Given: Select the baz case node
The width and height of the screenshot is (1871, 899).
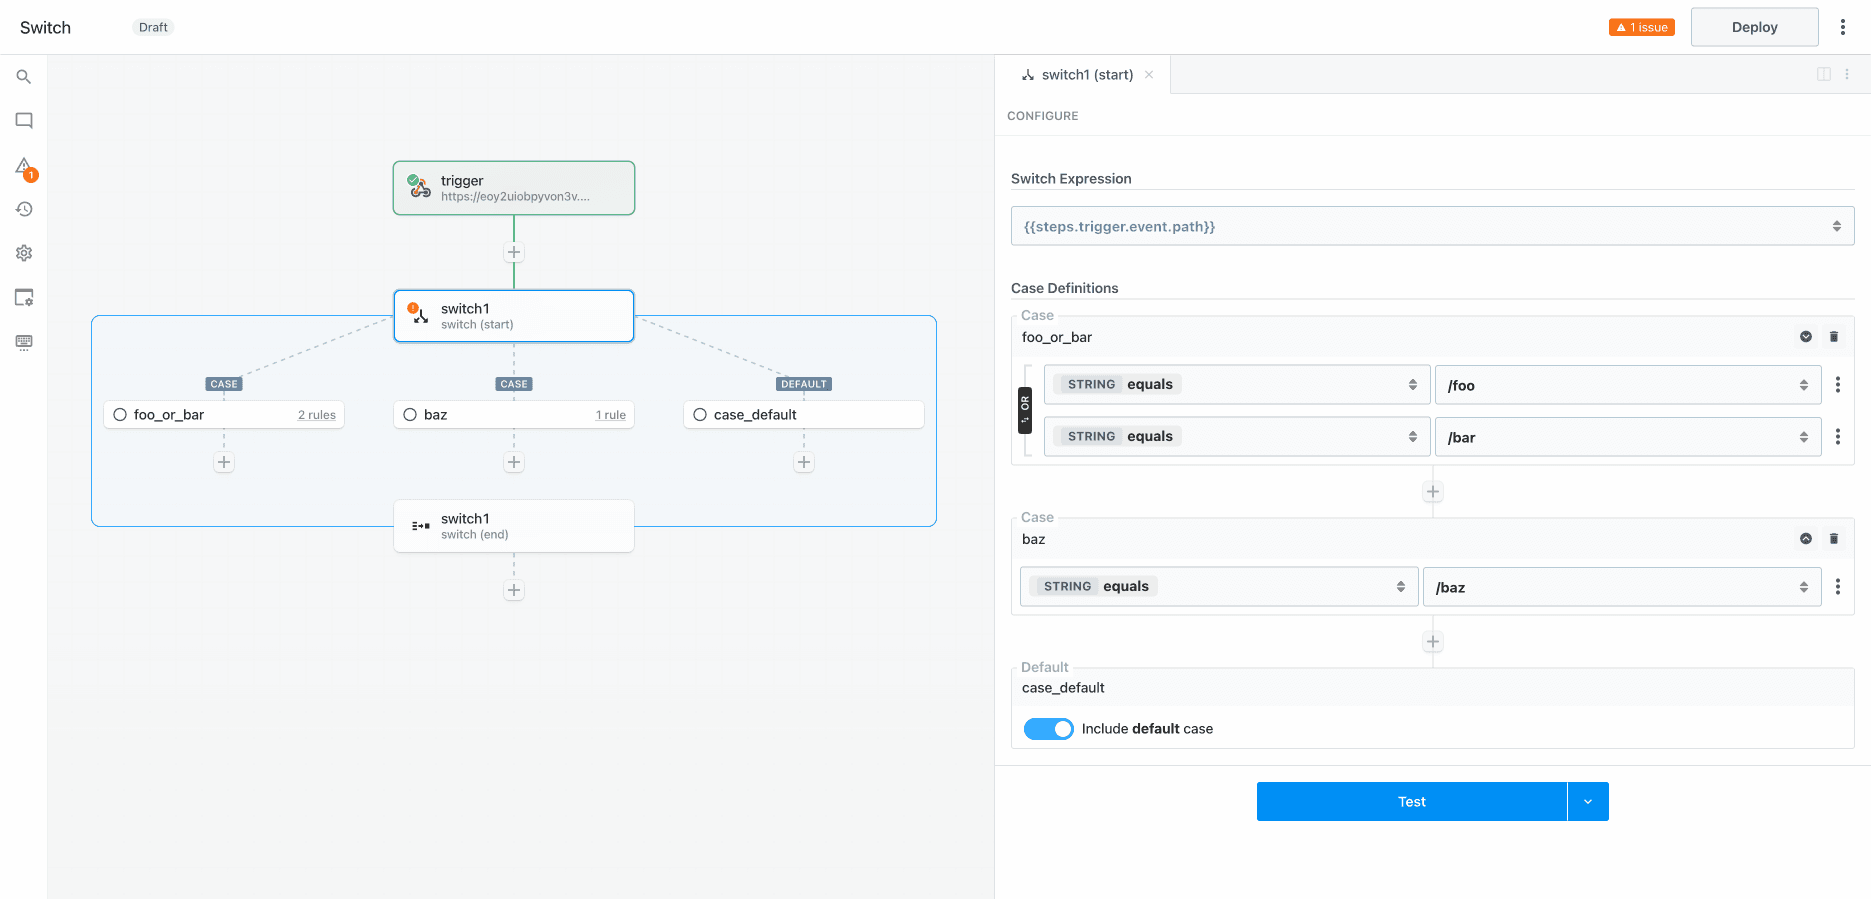Looking at the screenshot, I should click(x=514, y=415).
